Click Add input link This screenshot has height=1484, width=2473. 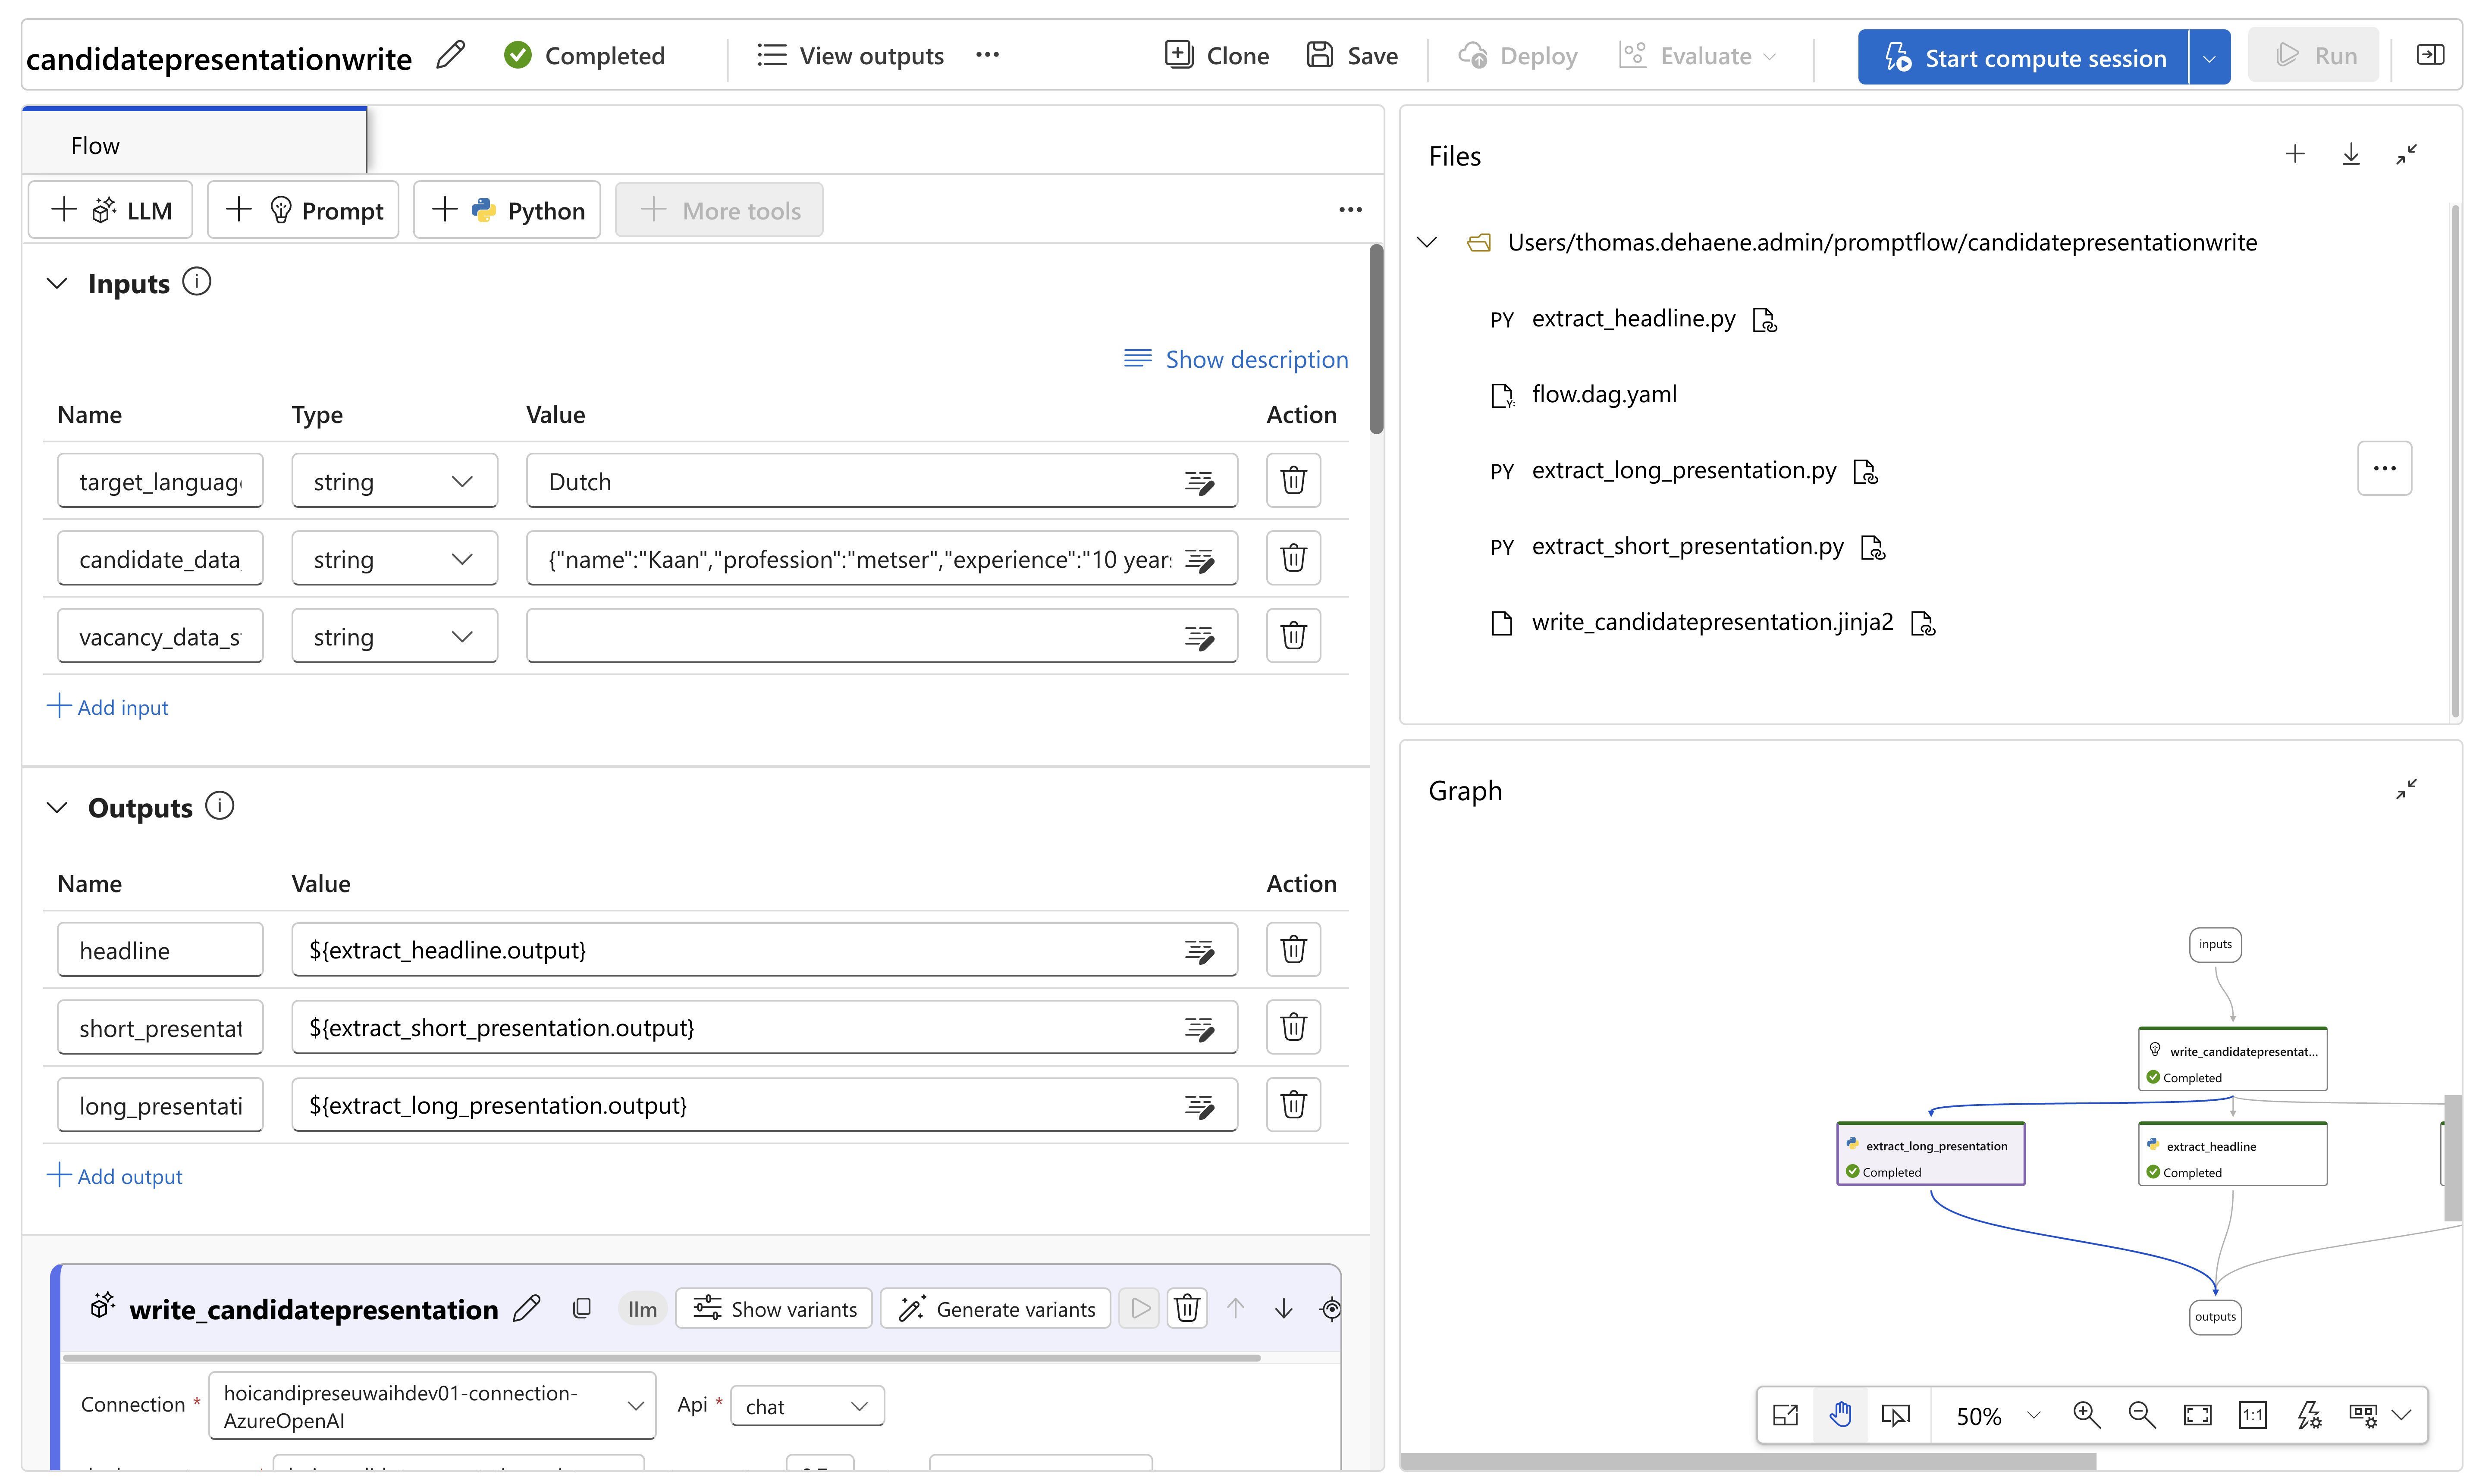coord(108,707)
